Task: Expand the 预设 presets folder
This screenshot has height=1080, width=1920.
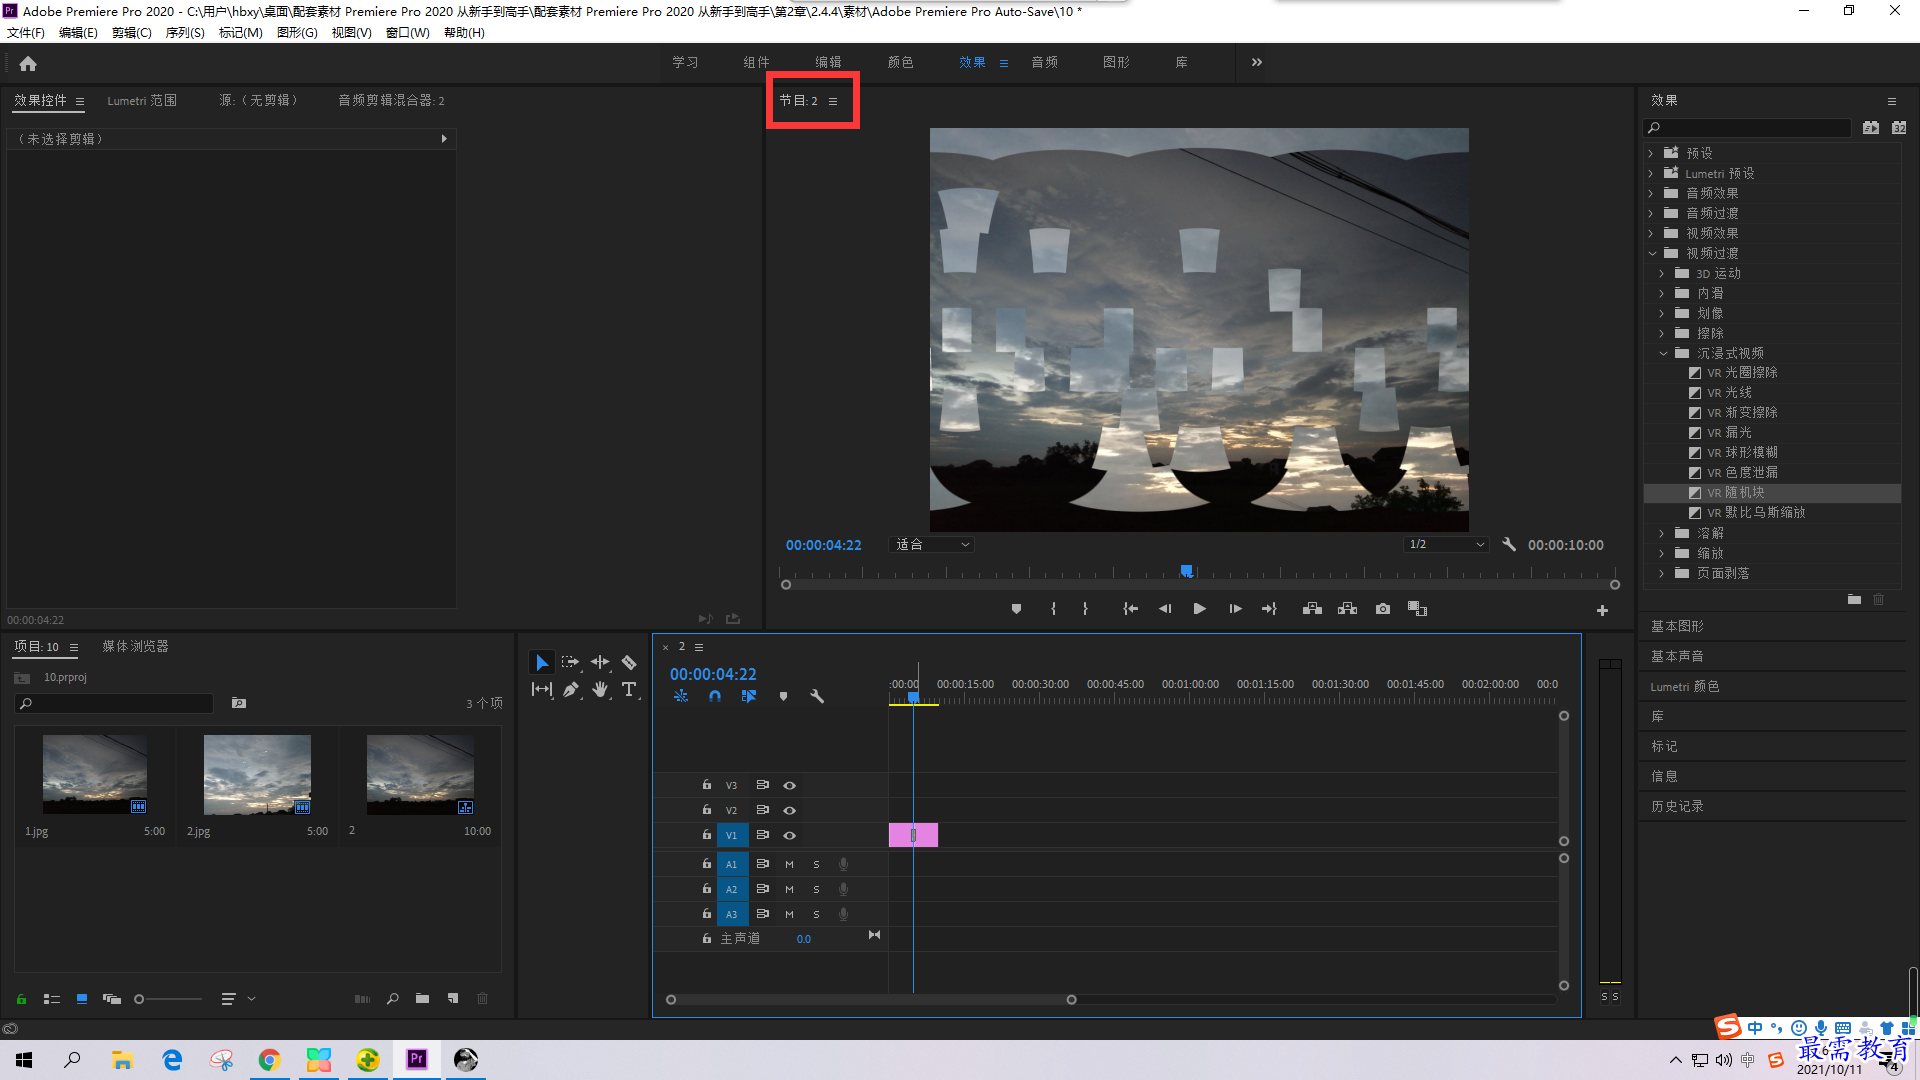Action: tap(1651, 153)
